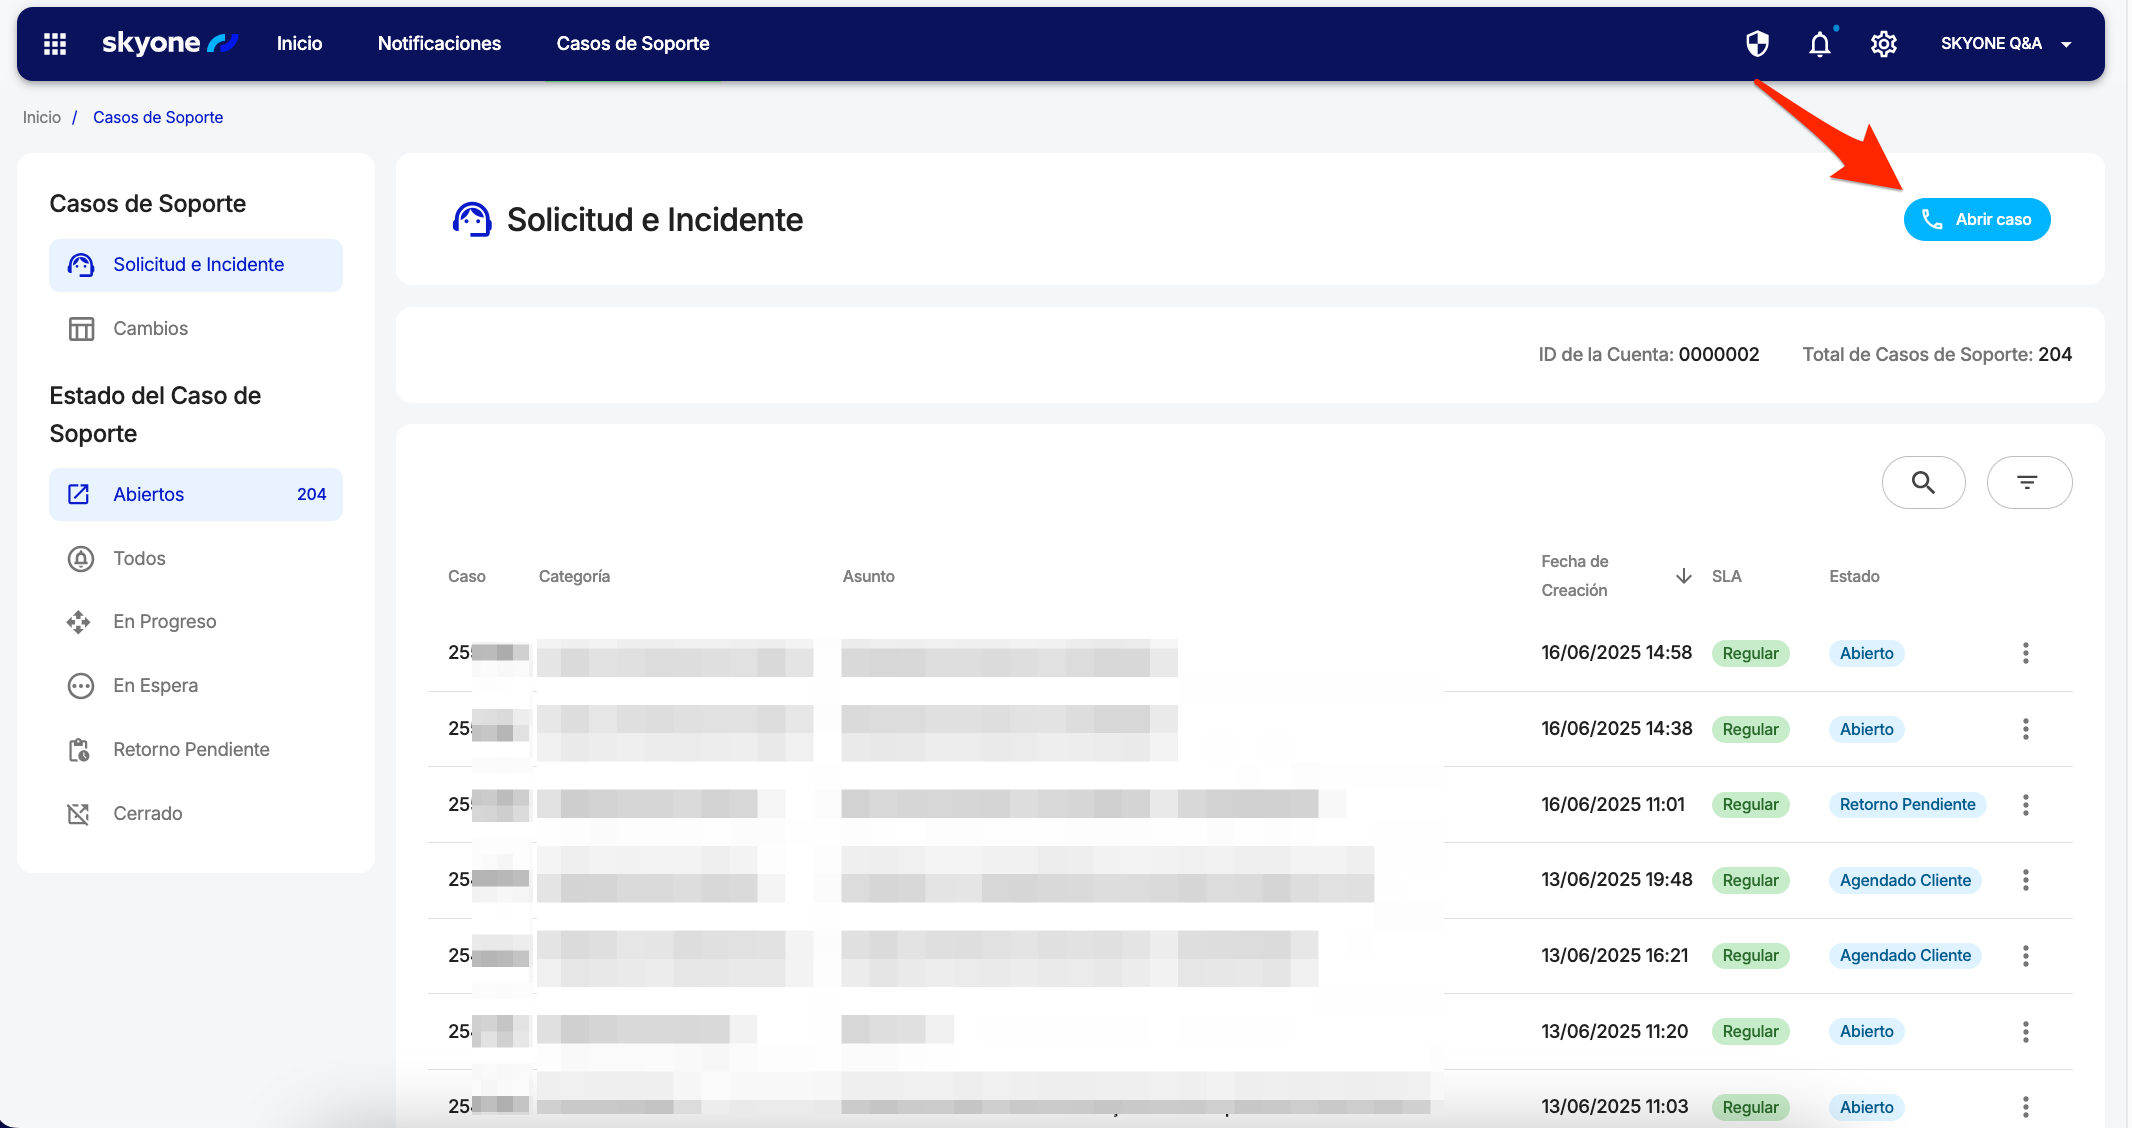Click the Inicio breadcrumb link

42,118
